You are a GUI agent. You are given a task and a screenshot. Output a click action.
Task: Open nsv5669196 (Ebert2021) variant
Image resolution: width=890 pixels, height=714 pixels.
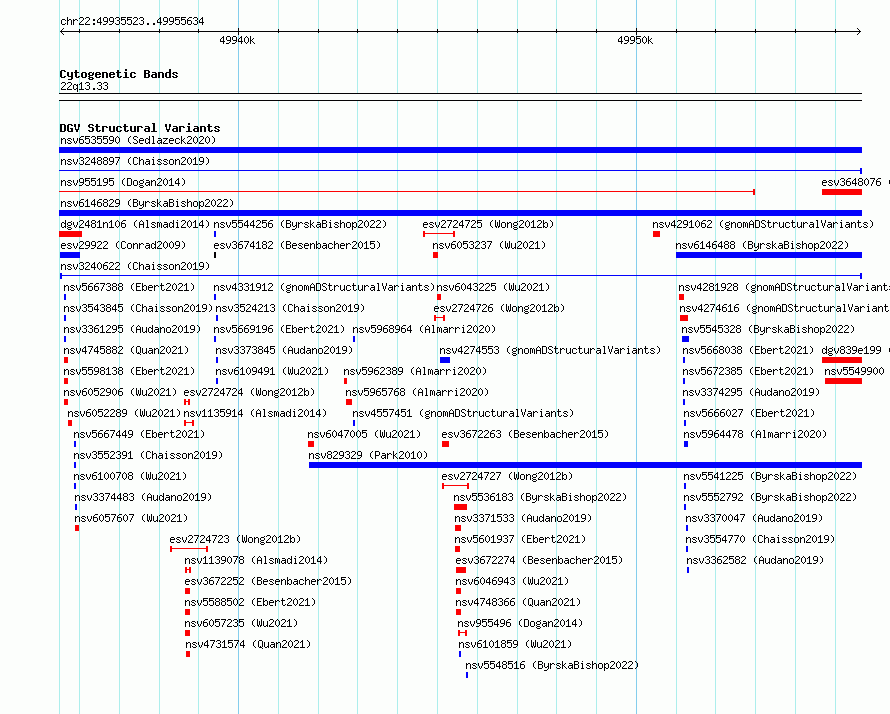279,329
